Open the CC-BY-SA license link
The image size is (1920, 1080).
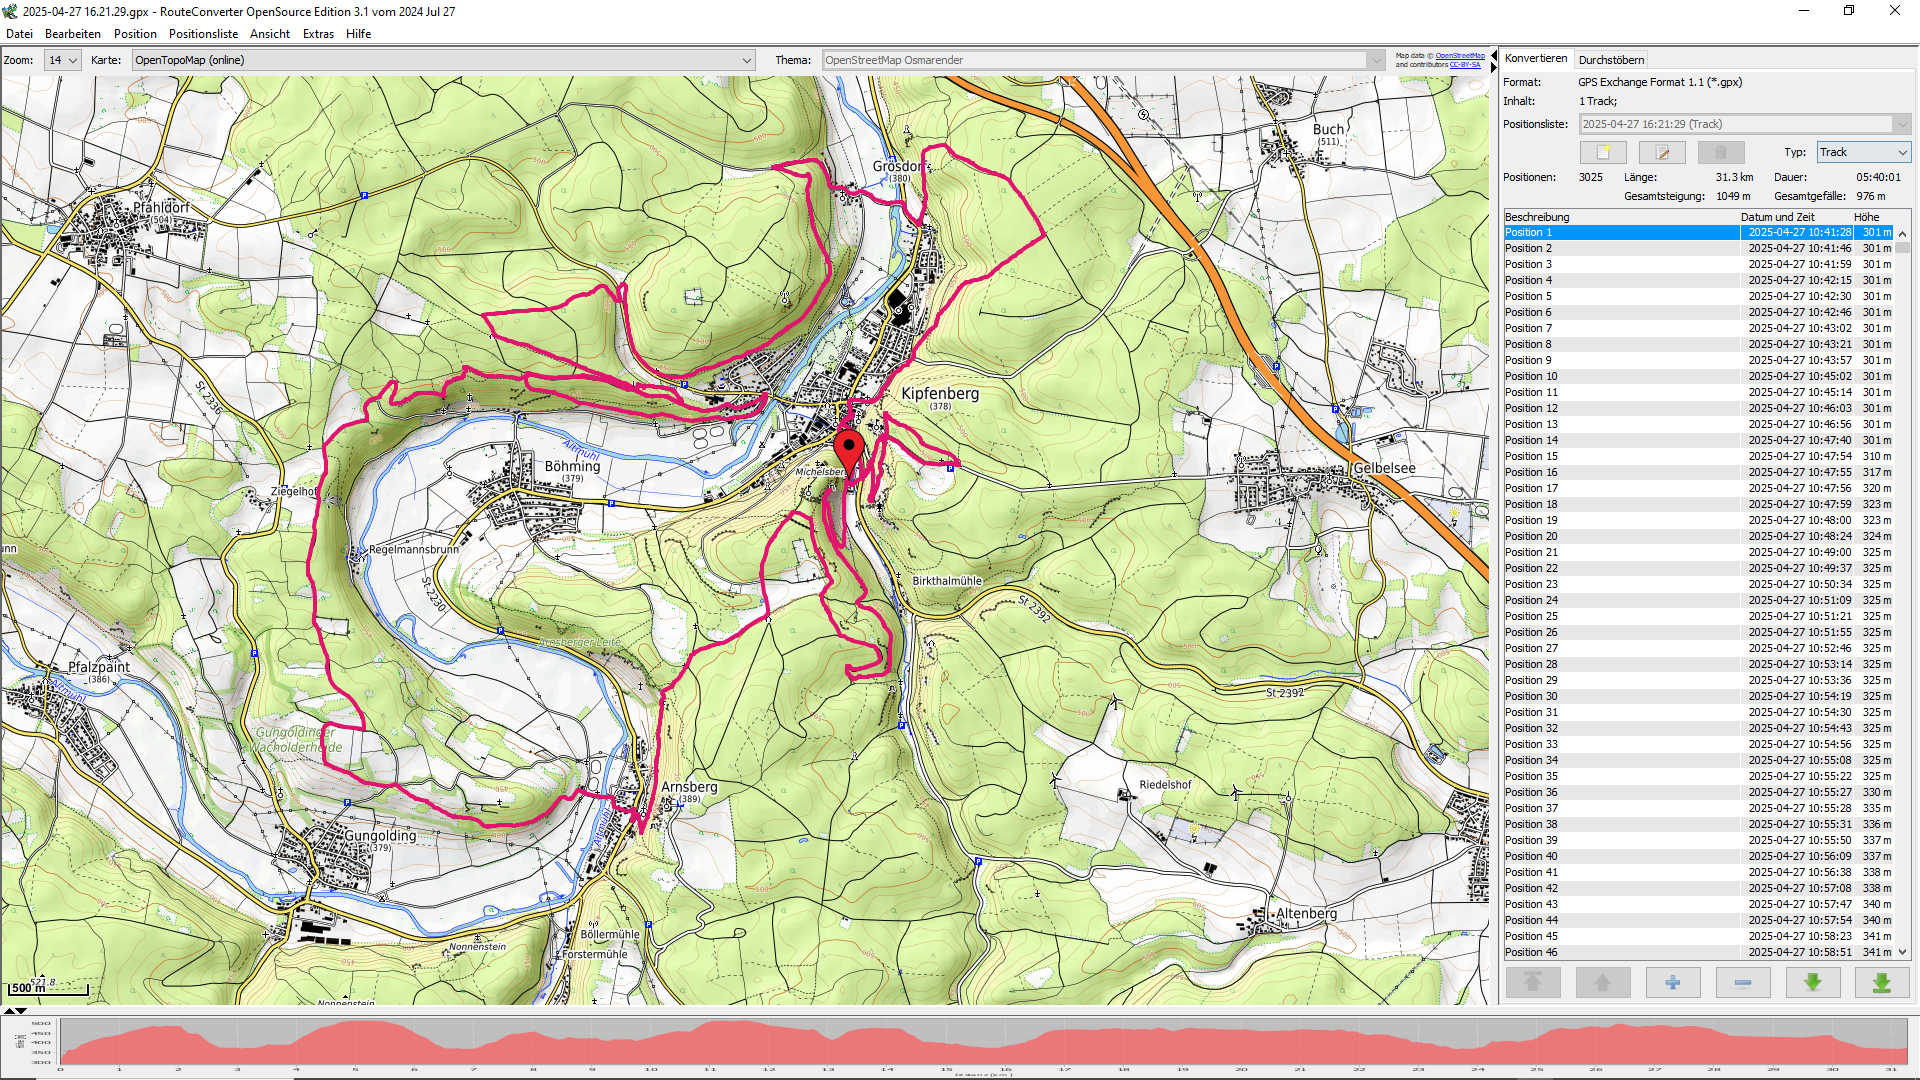pyautogui.click(x=1465, y=65)
